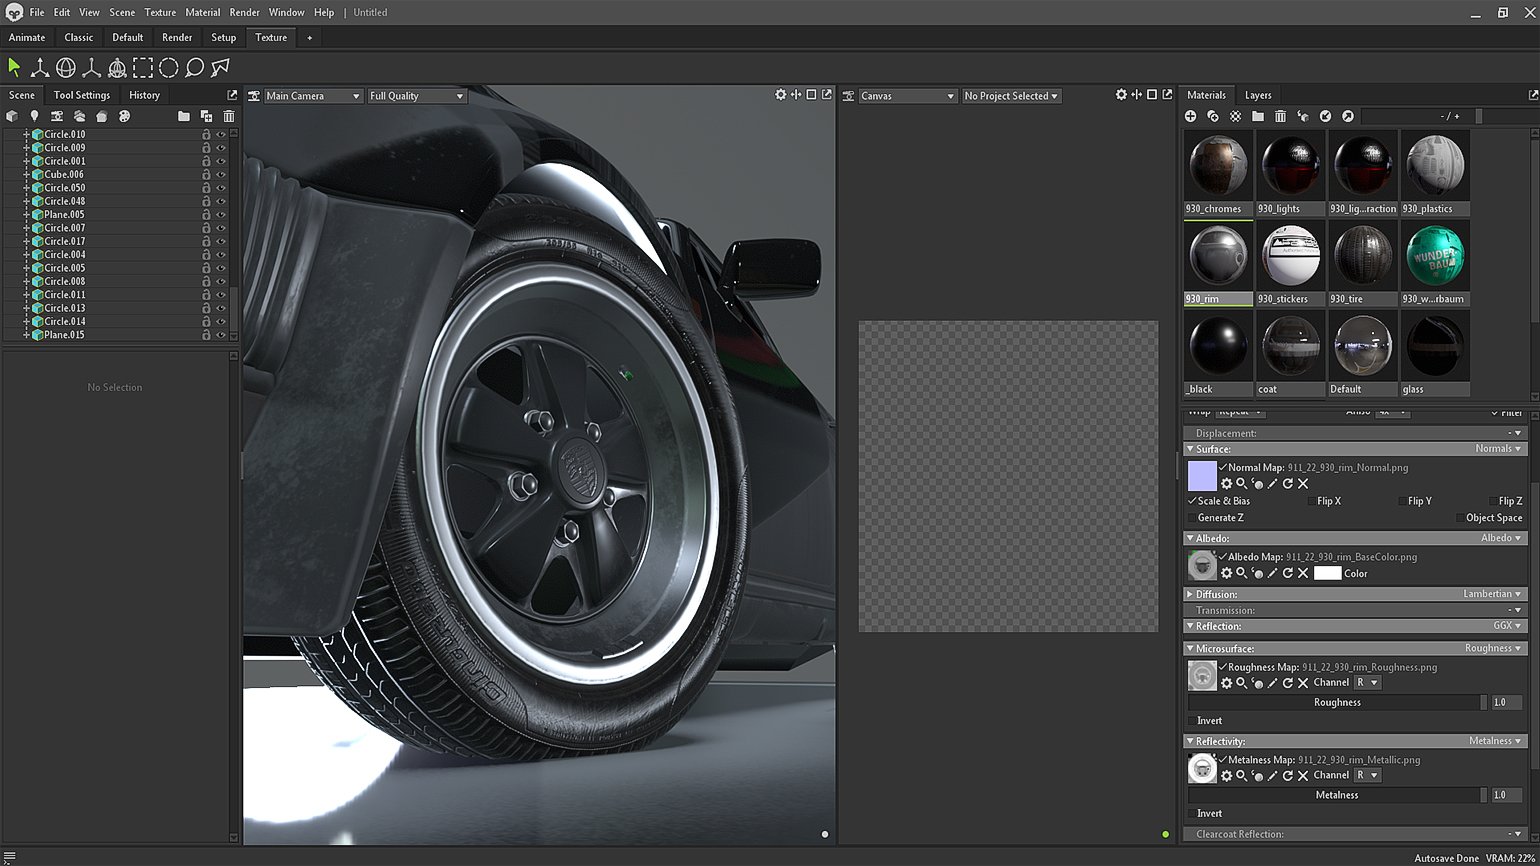Open the Material menu
The image size is (1540, 866).
point(202,12)
